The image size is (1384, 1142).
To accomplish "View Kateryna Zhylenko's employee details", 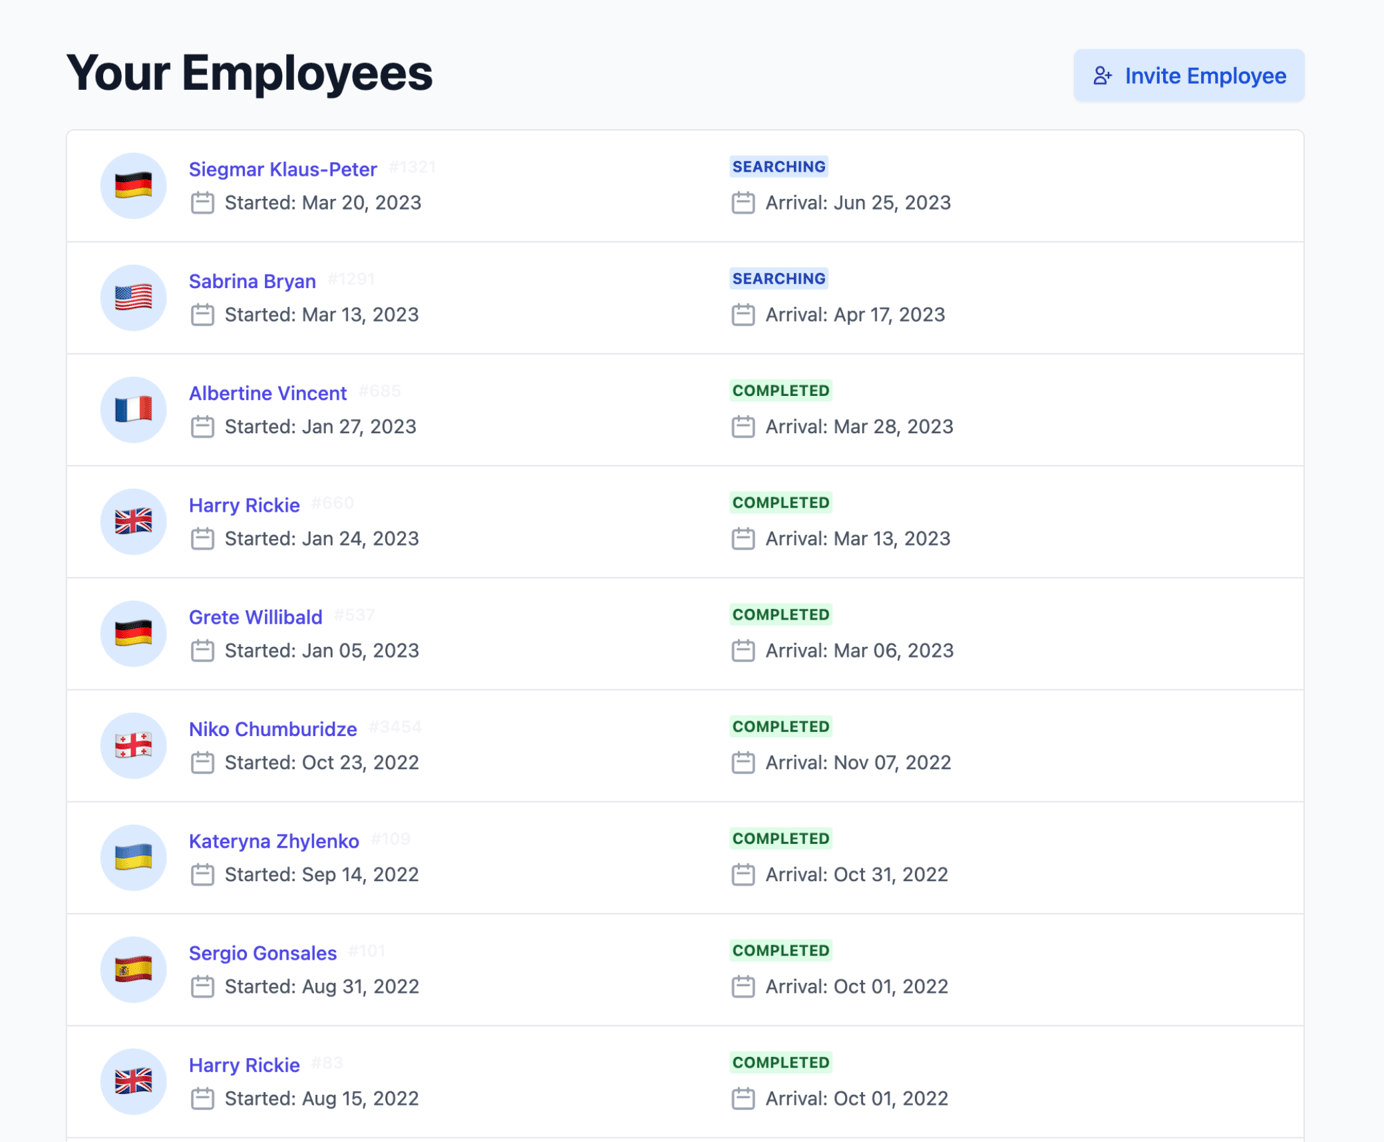I will [273, 841].
